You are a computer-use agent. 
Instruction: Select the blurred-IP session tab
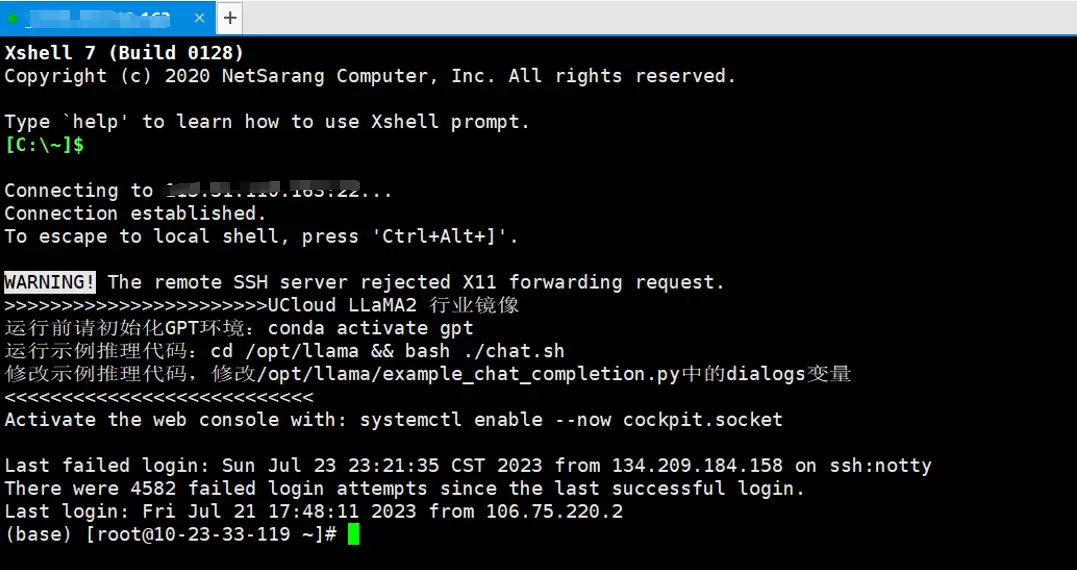point(100,18)
